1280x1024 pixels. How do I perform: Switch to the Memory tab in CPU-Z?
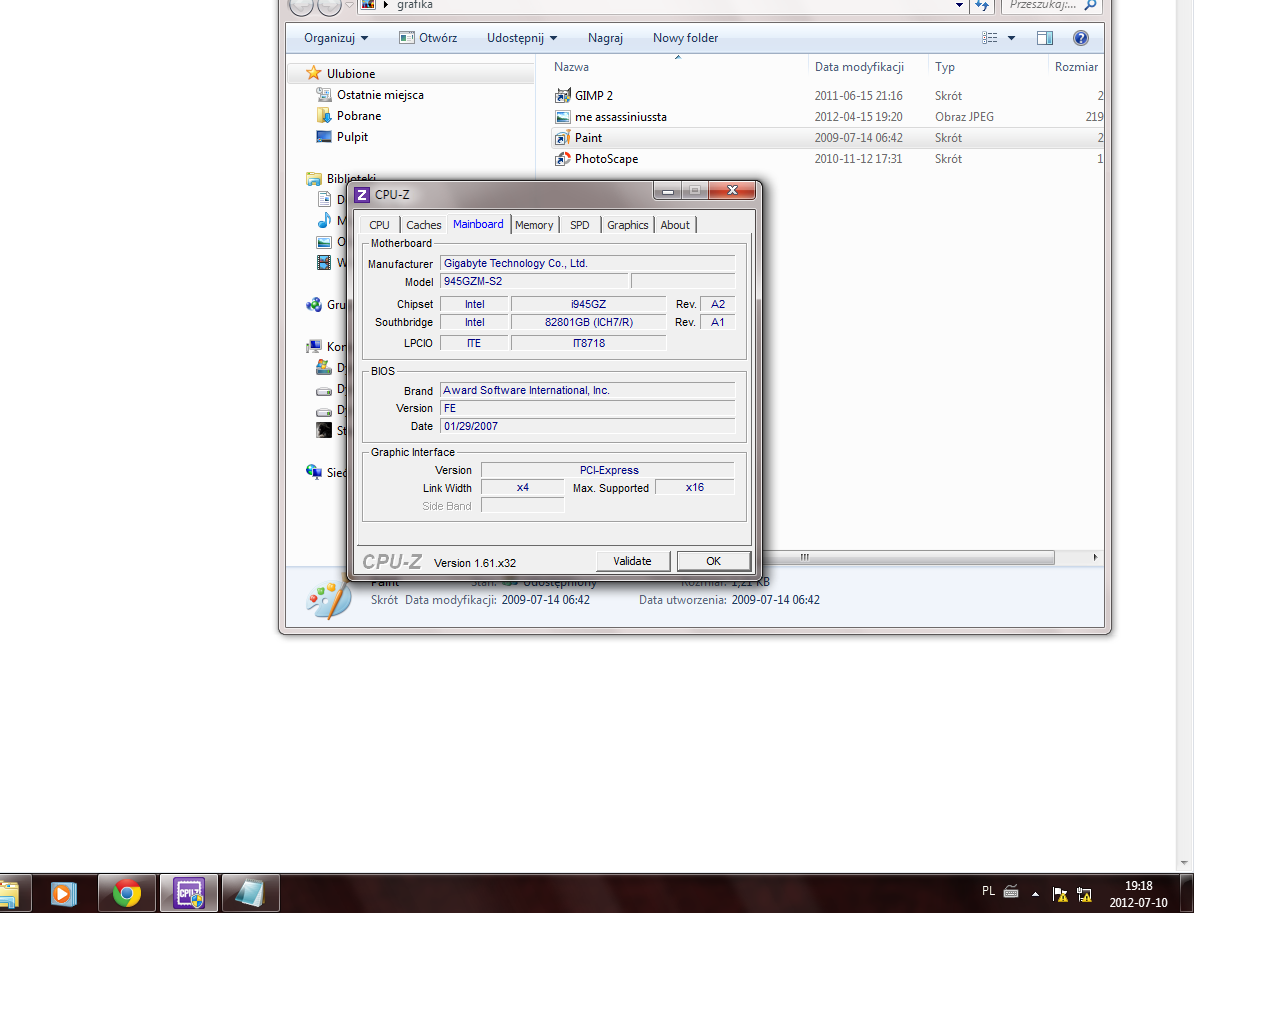click(534, 225)
